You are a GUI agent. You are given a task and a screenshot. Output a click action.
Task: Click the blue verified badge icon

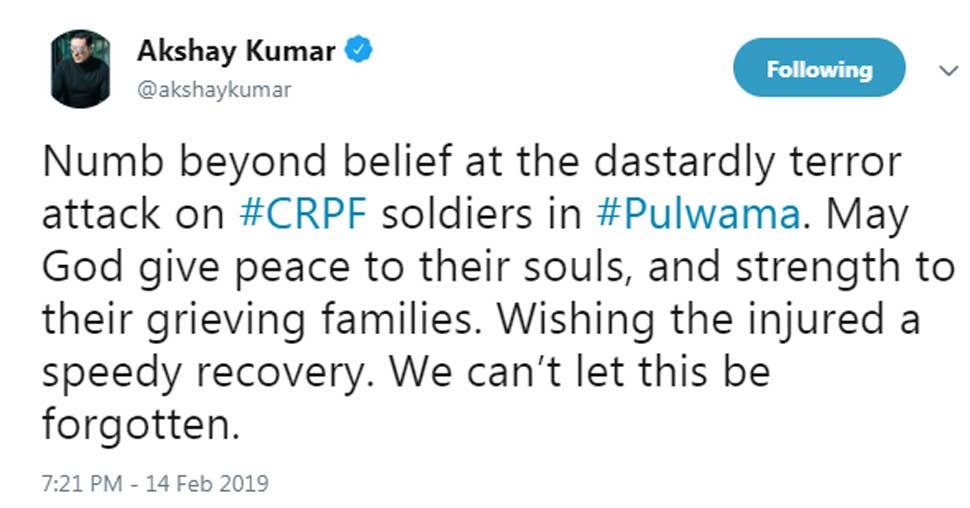(x=358, y=50)
